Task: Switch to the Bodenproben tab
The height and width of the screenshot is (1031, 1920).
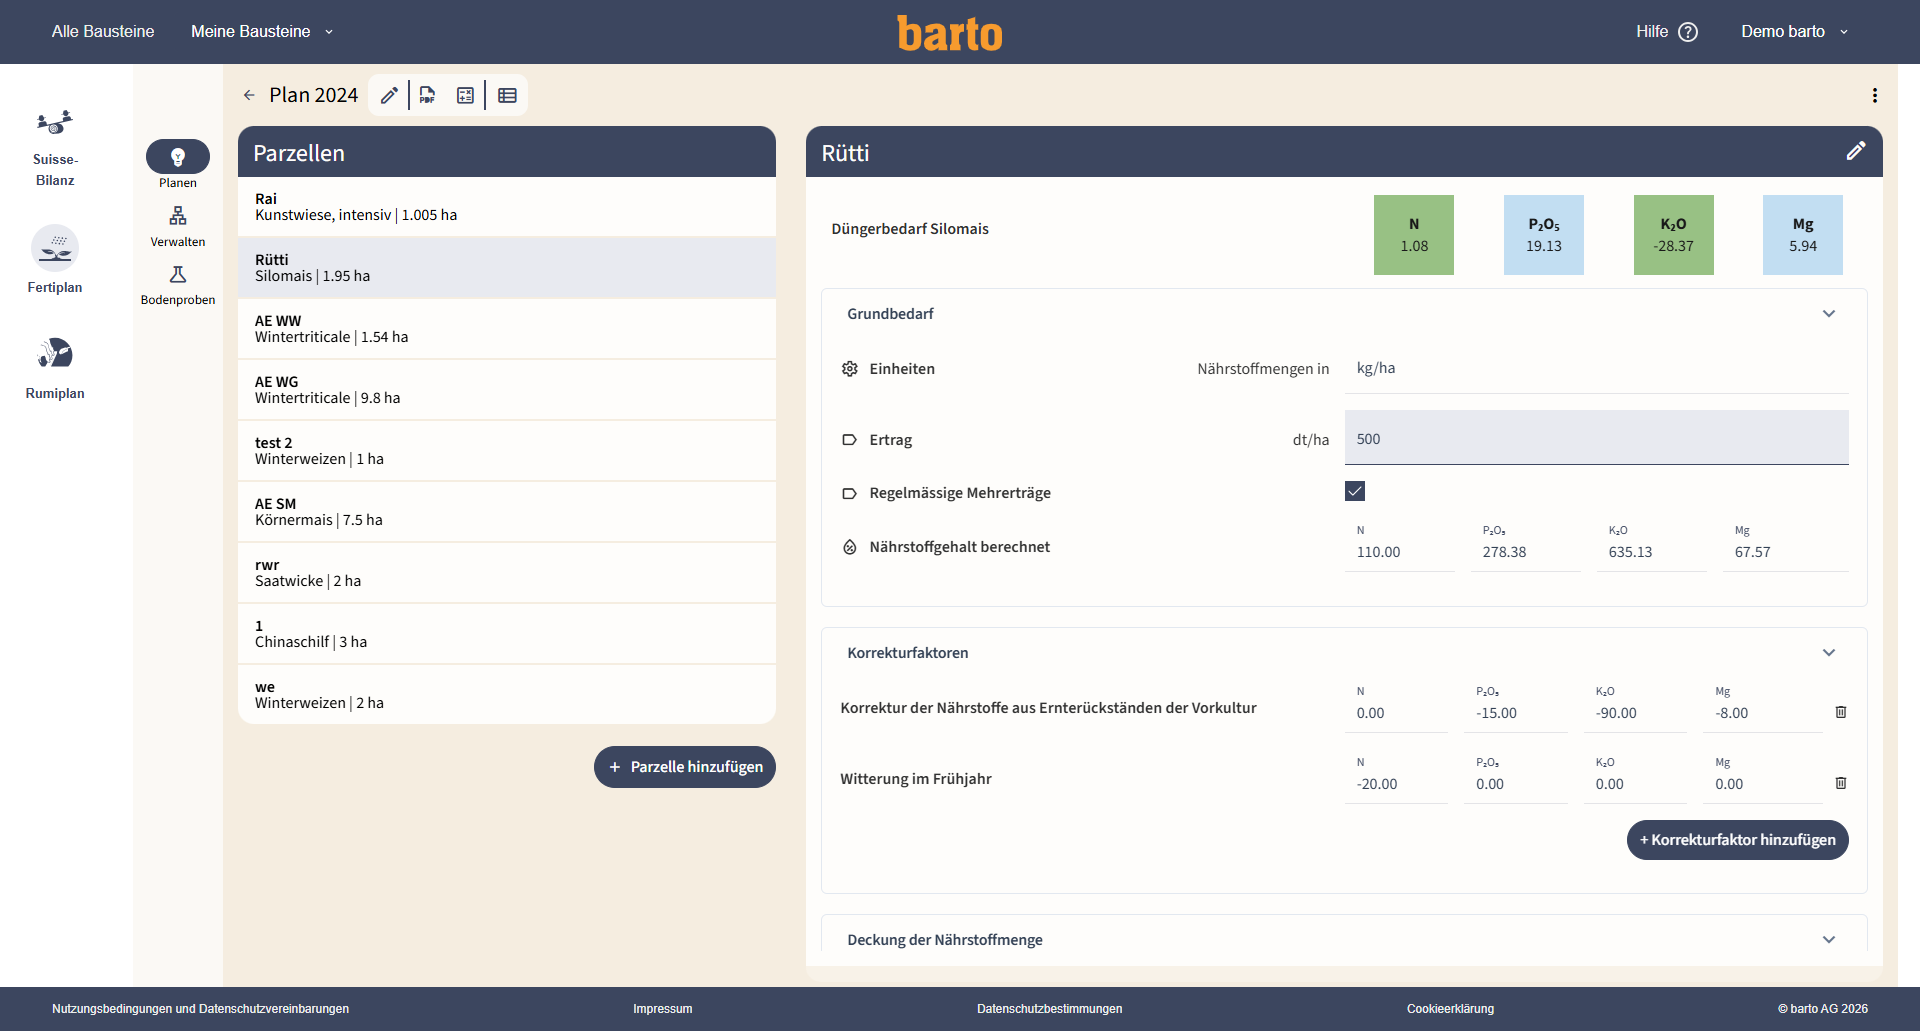Action: pos(178,286)
